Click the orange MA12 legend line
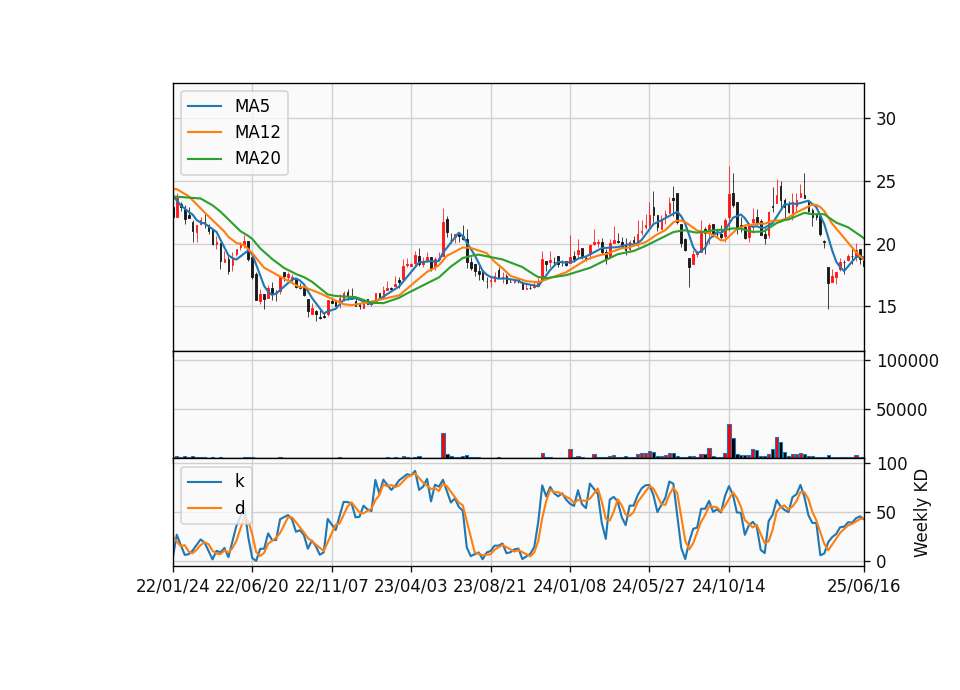The width and height of the screenshot is (960, 690). point(204,132)
